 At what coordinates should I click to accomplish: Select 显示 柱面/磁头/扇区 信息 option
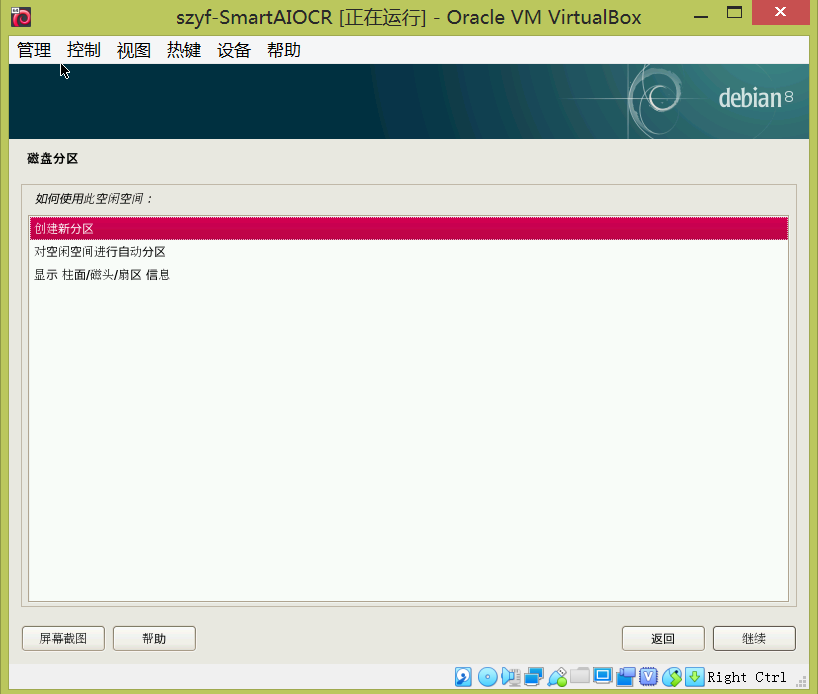click(x=408, y=274)
